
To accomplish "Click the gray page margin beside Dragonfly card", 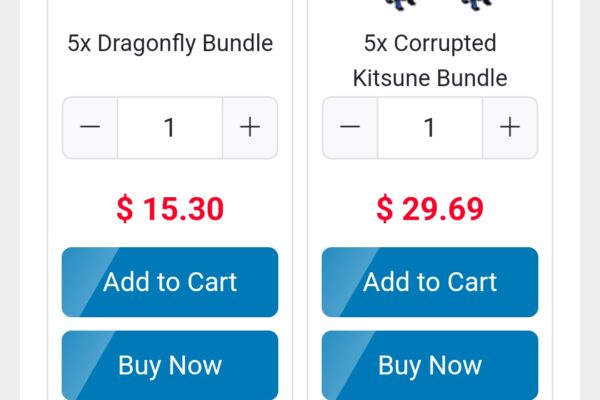I will [x=10, y=200].
